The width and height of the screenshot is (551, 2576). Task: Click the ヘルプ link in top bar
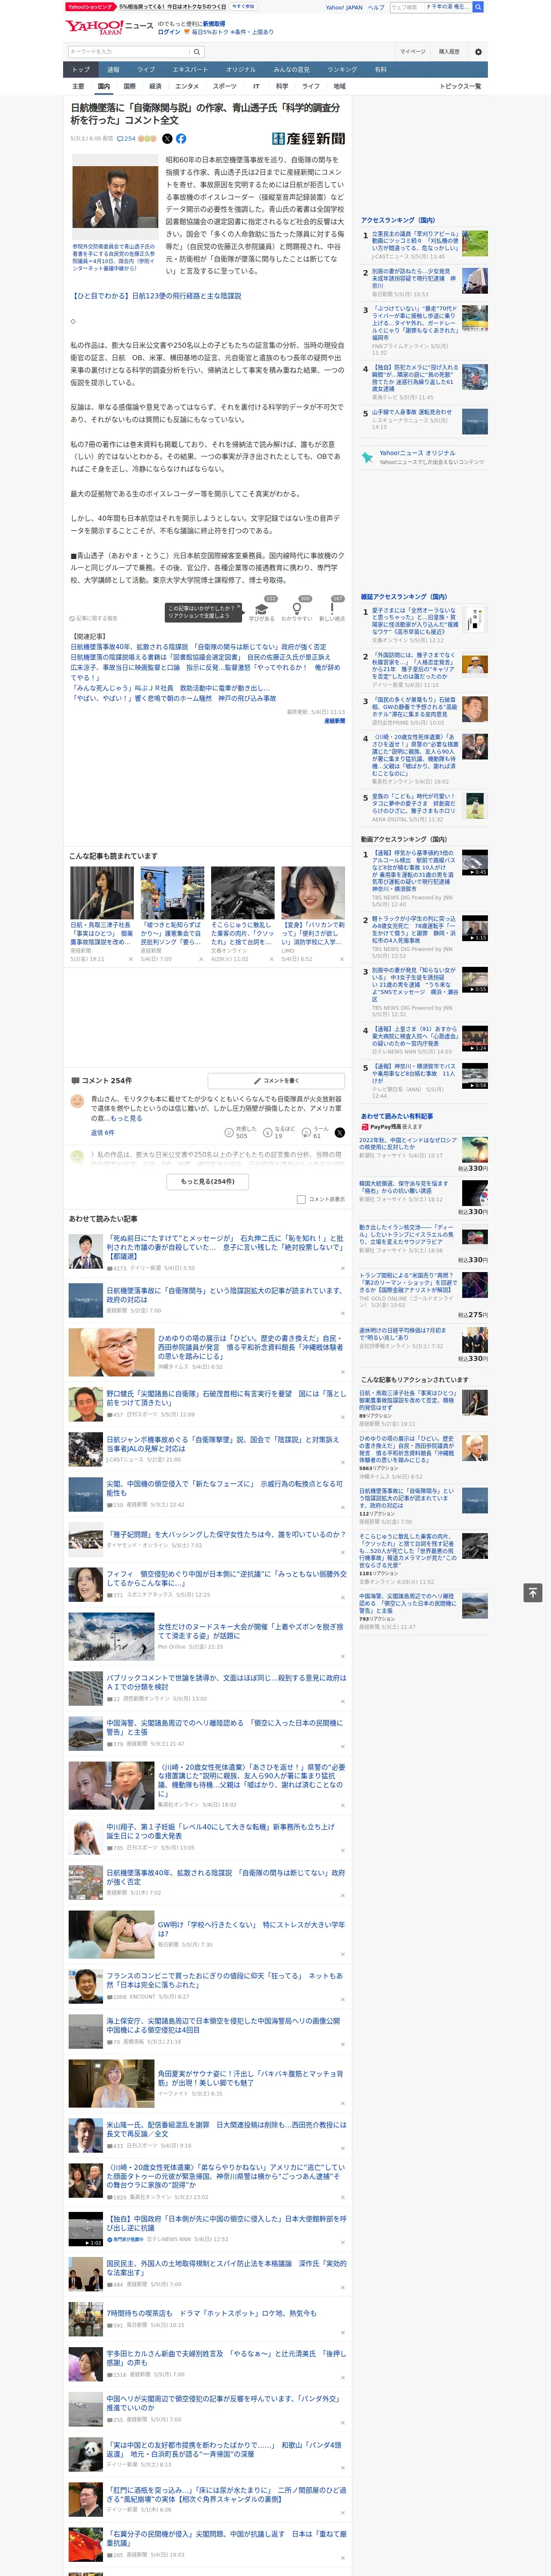pos(376,7)
